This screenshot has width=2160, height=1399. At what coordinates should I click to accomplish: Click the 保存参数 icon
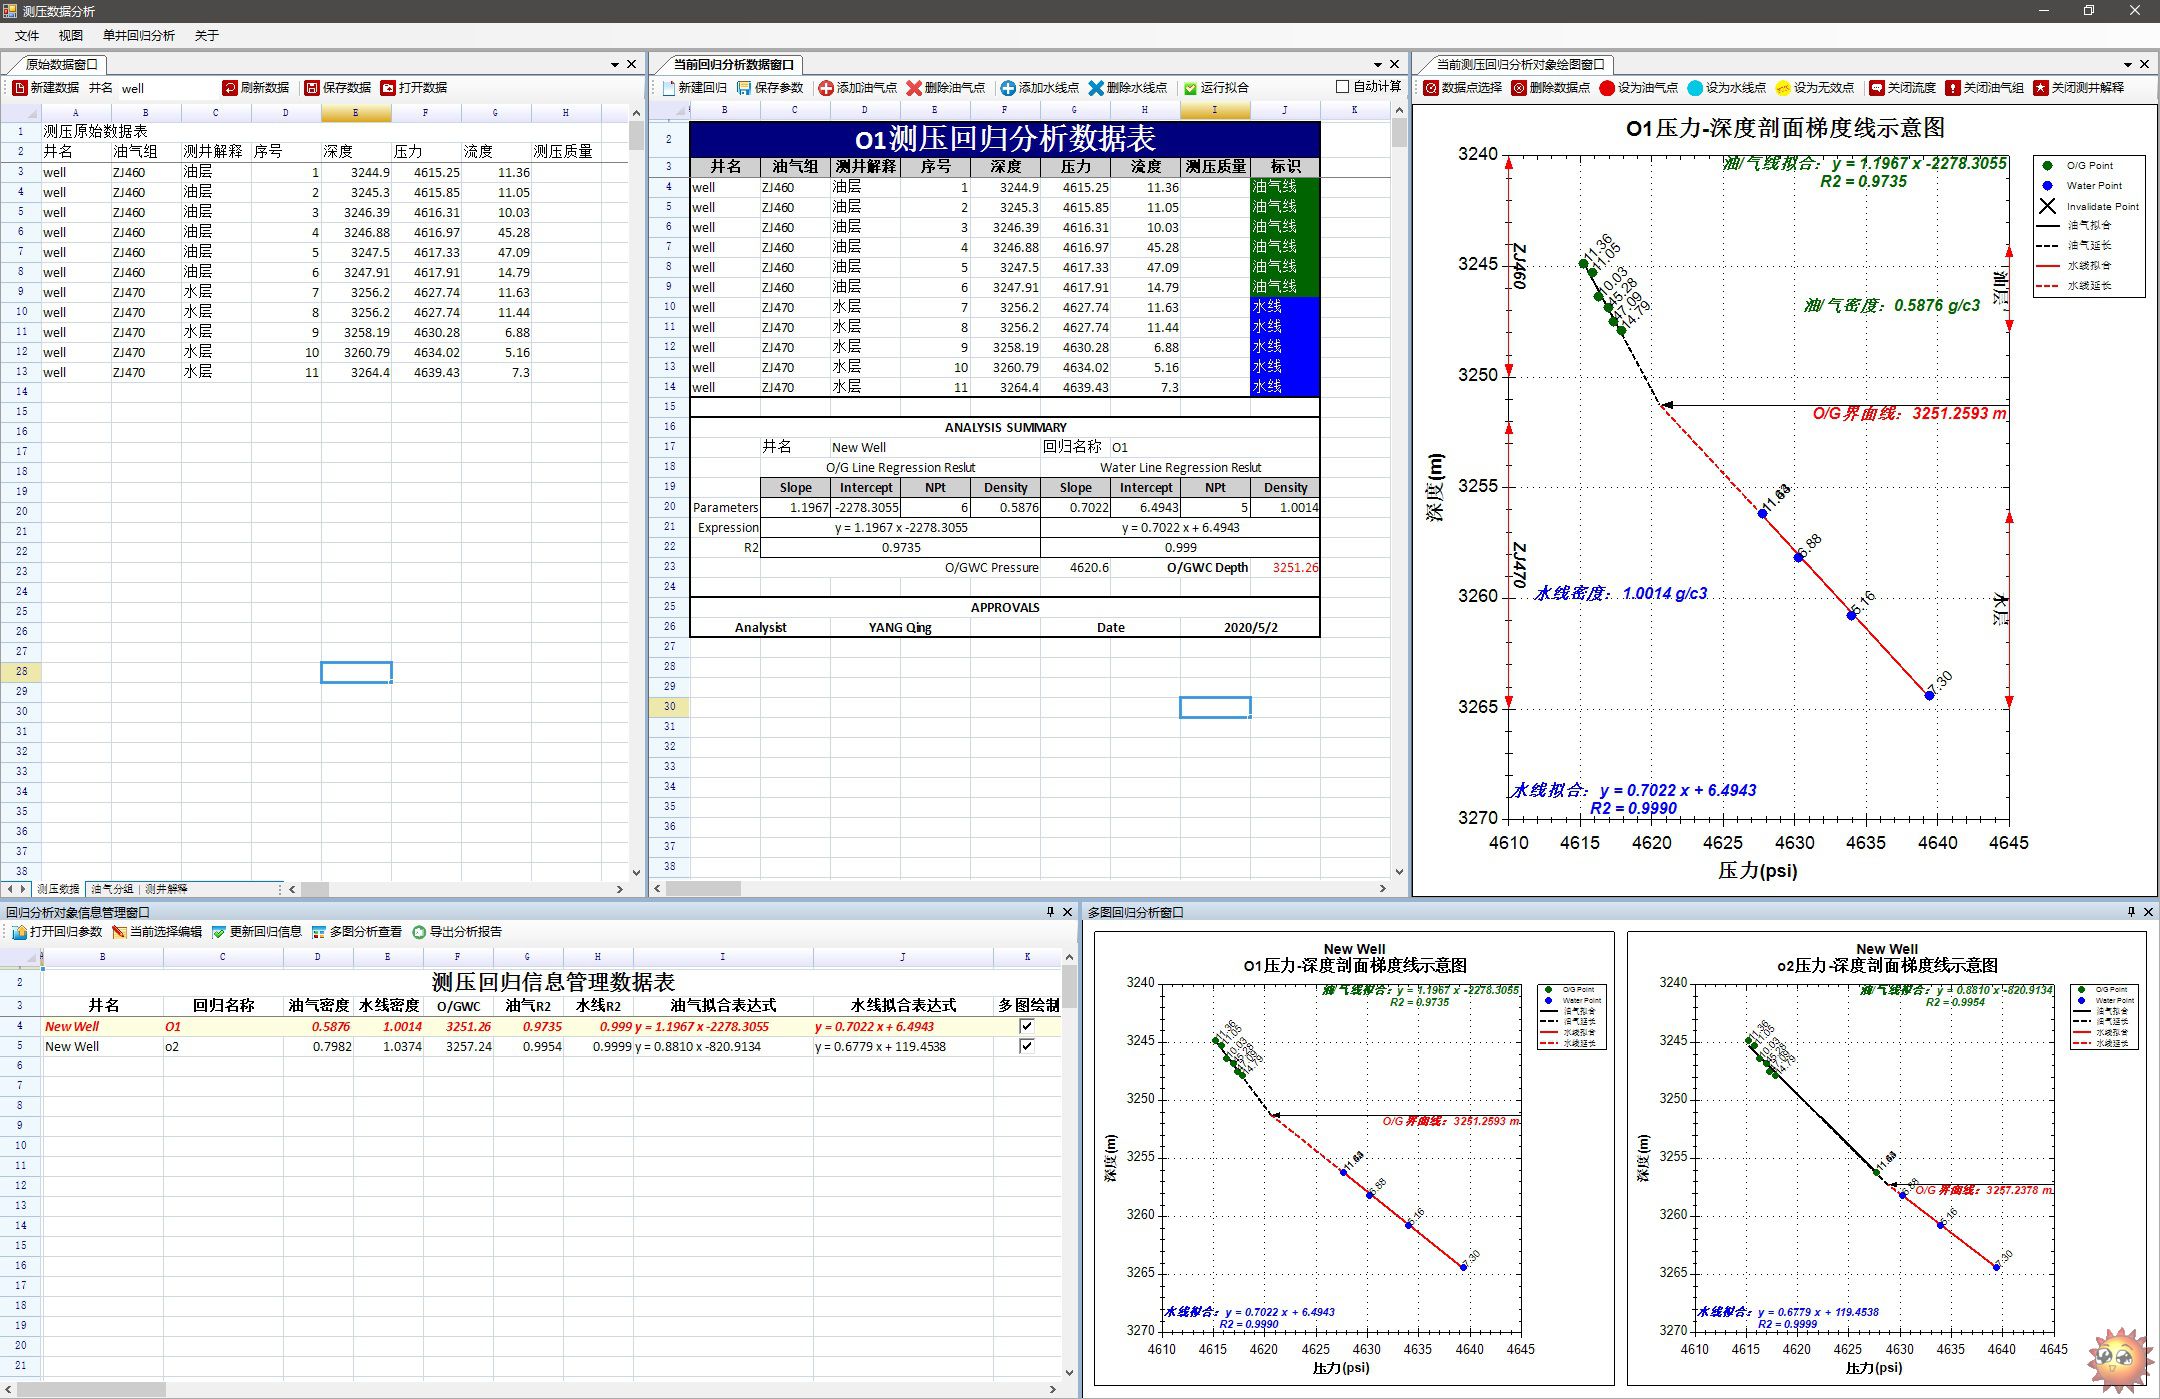[744, 88]
